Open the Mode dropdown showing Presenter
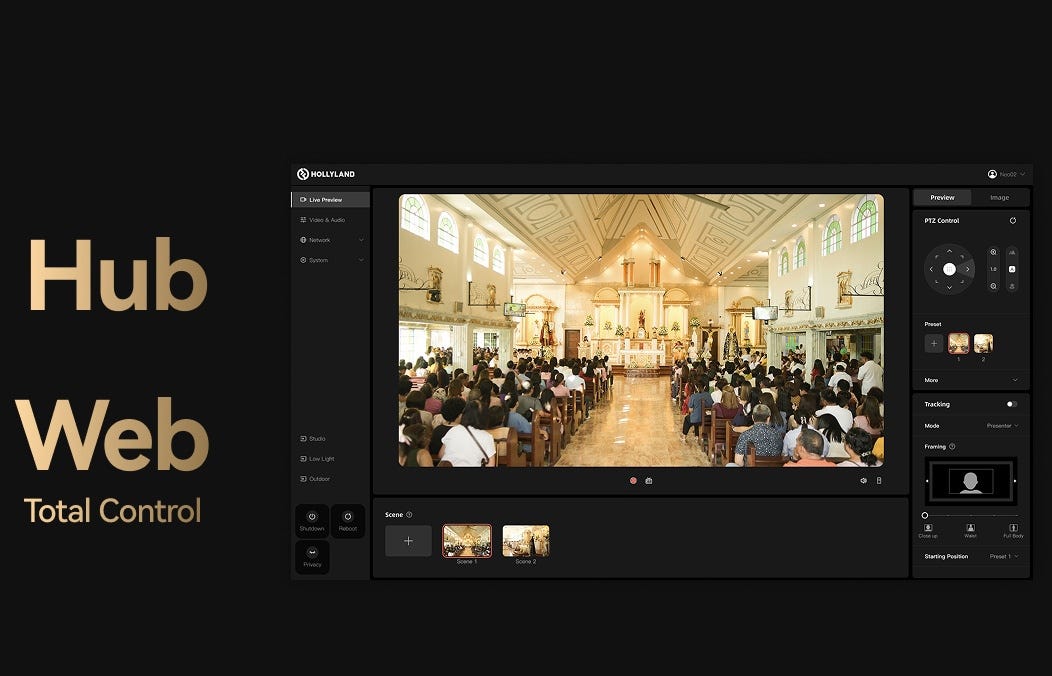Image resolution: width=1052 pixels, height=676 pixels. pyautogui.click(x=1002, y=426)
